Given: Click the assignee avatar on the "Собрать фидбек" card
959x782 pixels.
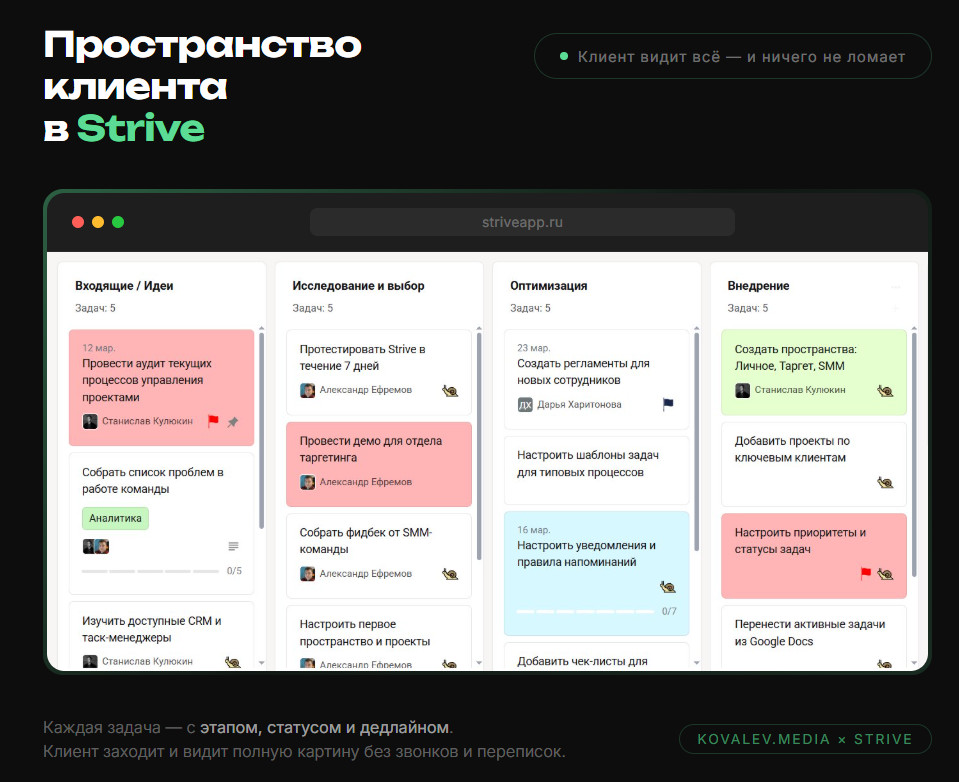Looking at the screenshot, I should (x=307, y=574).
